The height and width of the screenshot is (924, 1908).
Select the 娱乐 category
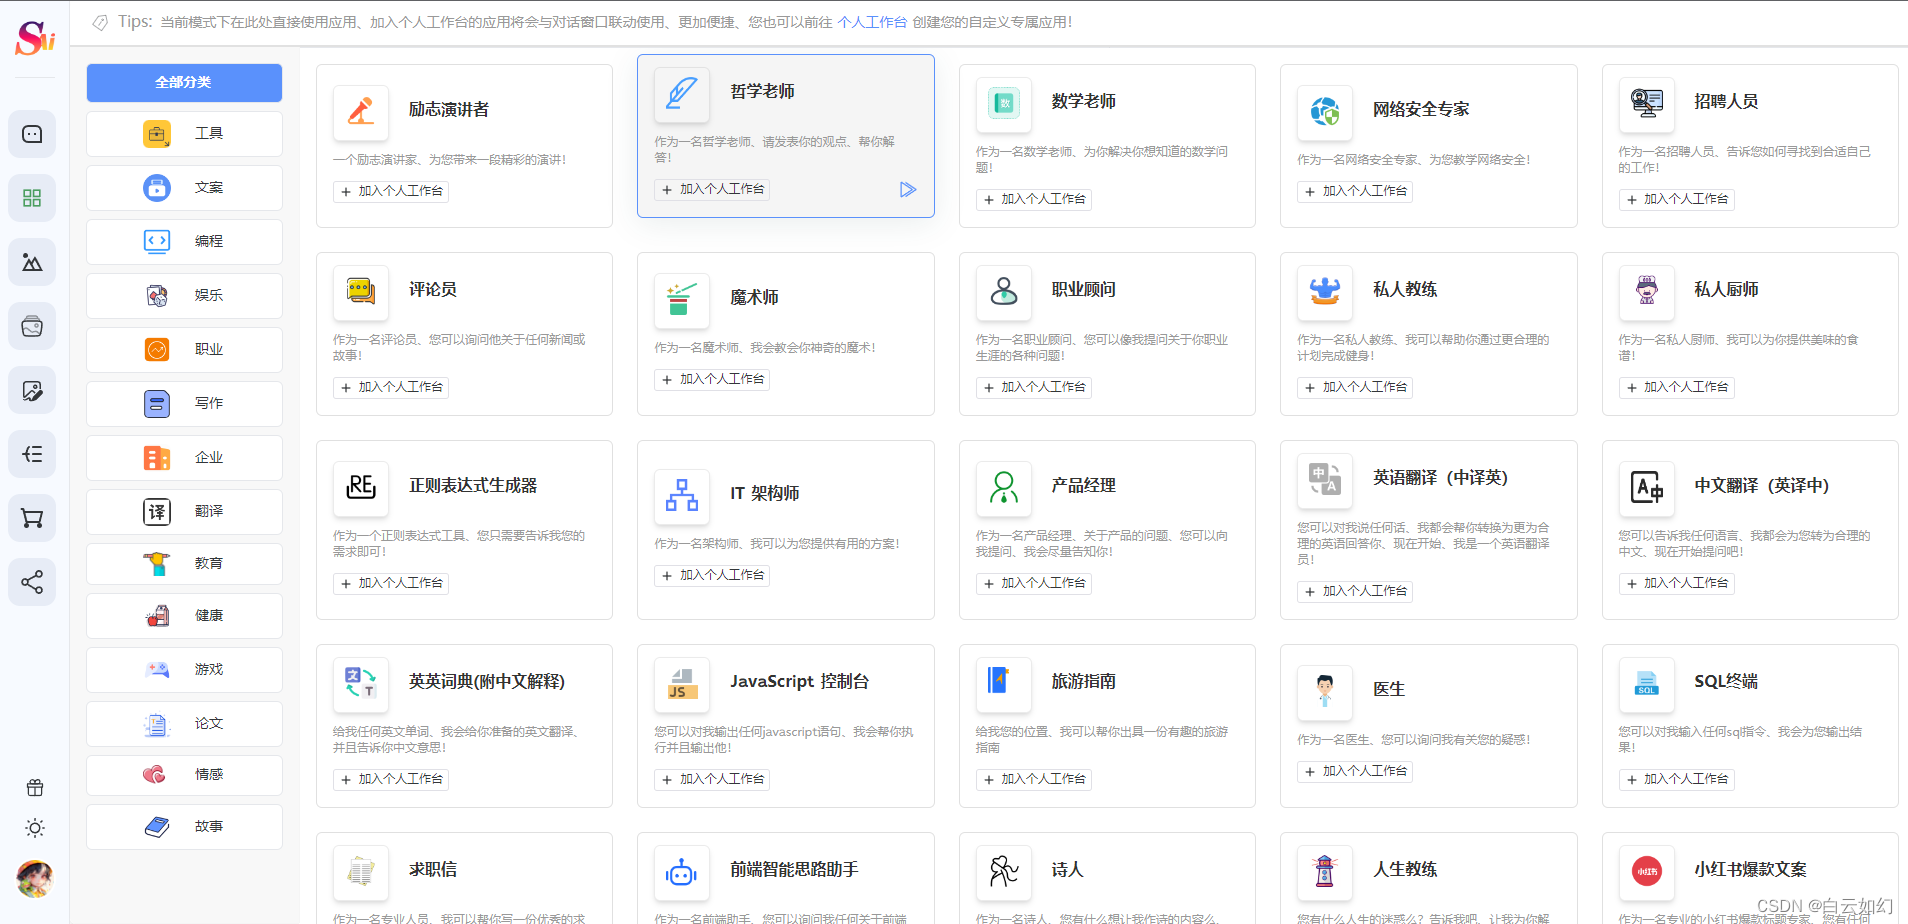coord(184,295)
